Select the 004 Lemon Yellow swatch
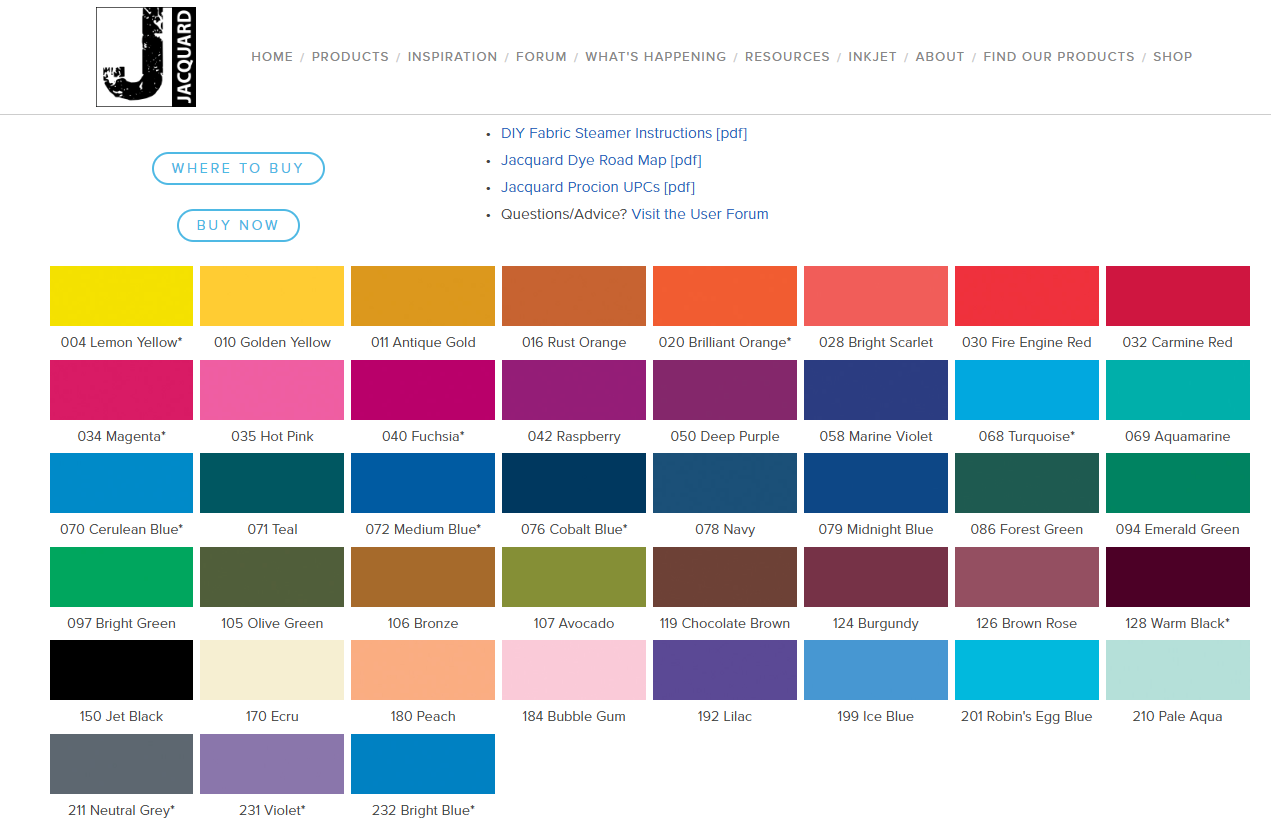 click(x=121, y=296)
